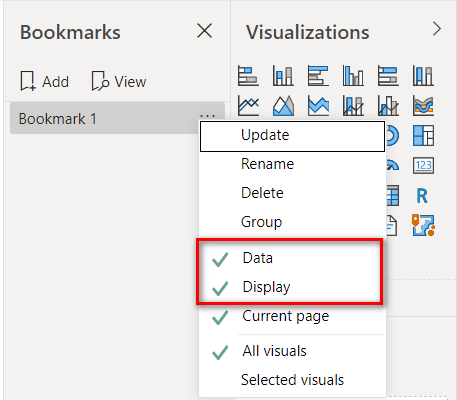
Task: Select the Treemap visual
Action: coord(423,135)
